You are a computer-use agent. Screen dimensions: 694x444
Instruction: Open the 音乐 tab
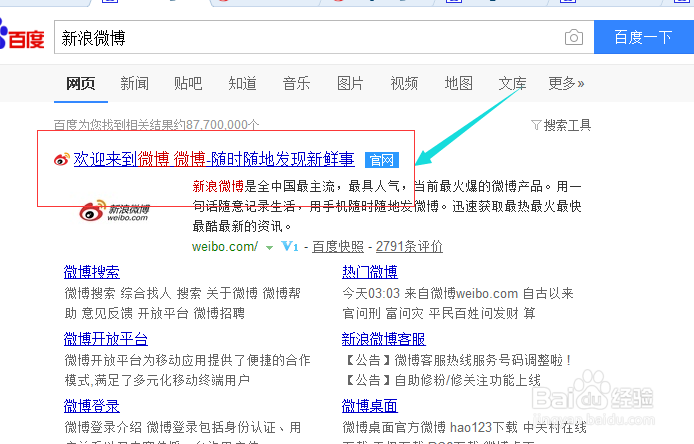(296, 83)
